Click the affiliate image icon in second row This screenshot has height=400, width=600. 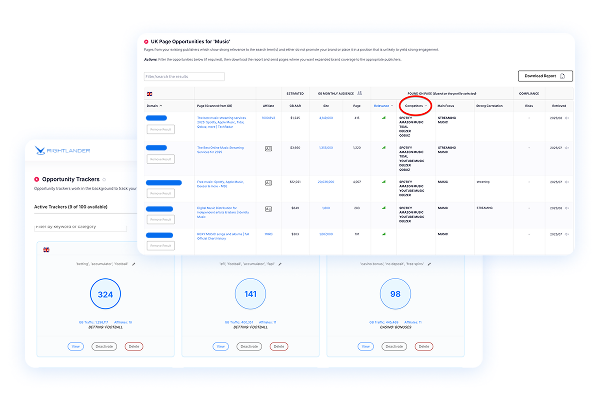[268, 147]
